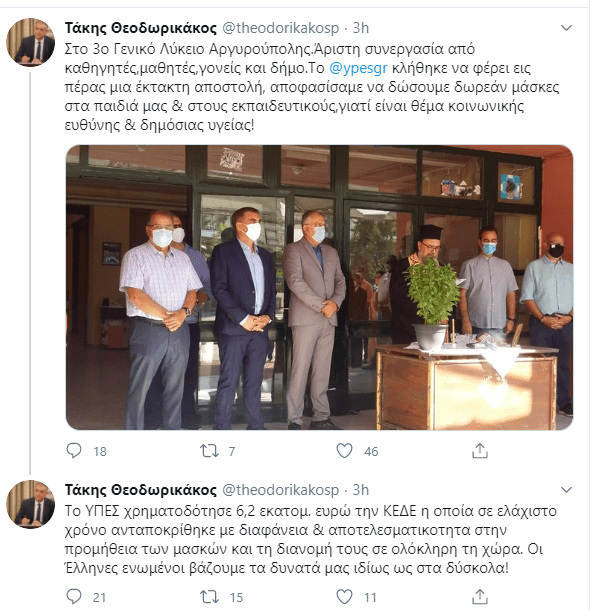
Task: Enlarge the school ceremony photo
Action: click(319, 287)
